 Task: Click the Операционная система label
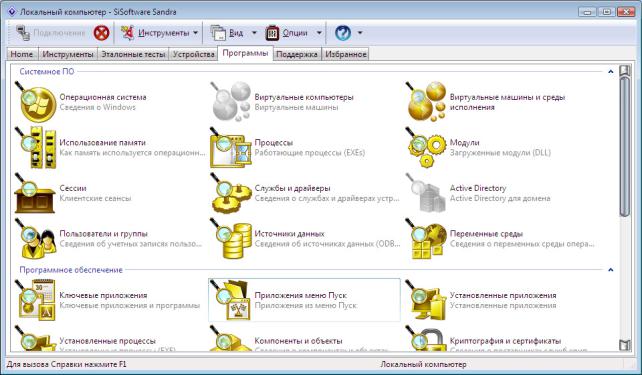(103, 97)
